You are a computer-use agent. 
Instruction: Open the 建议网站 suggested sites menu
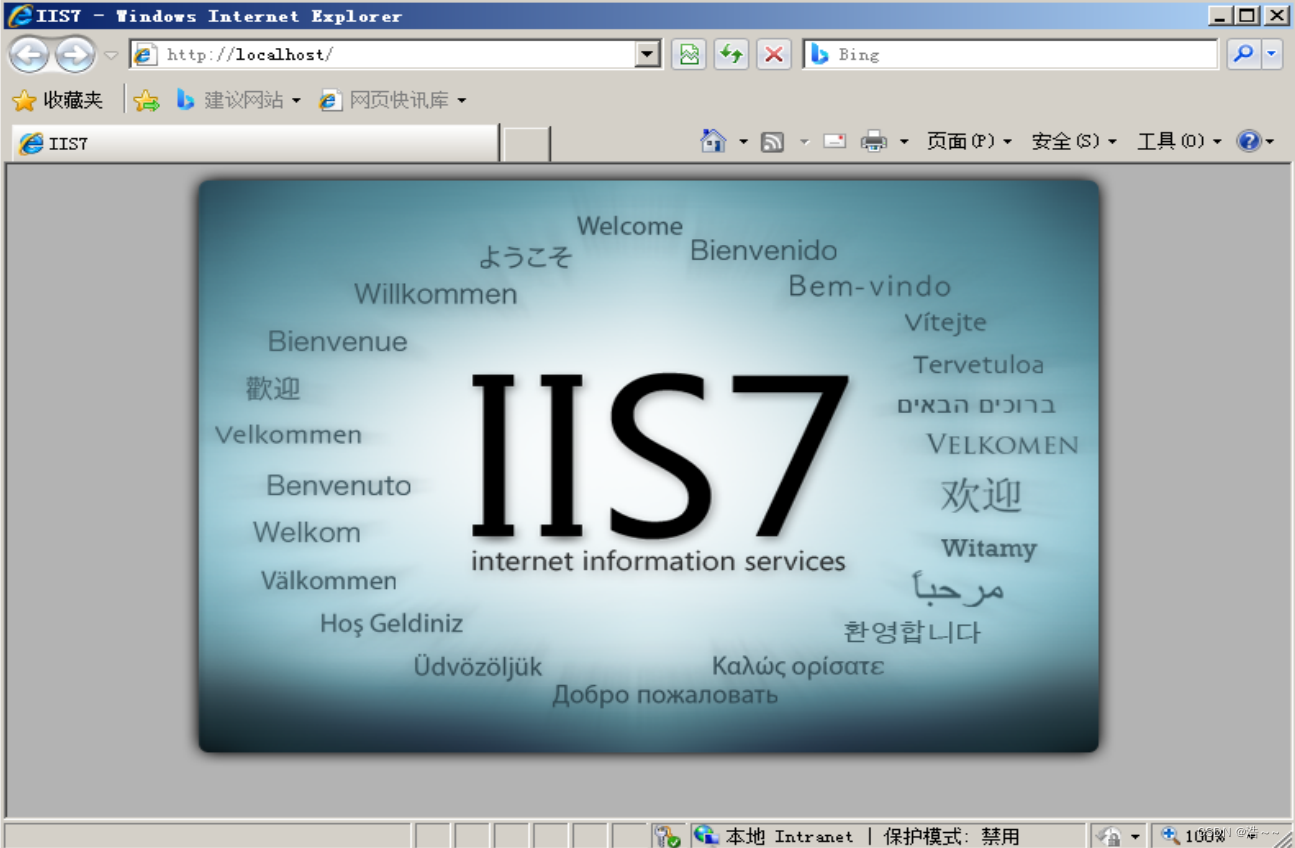coord(238,100)
